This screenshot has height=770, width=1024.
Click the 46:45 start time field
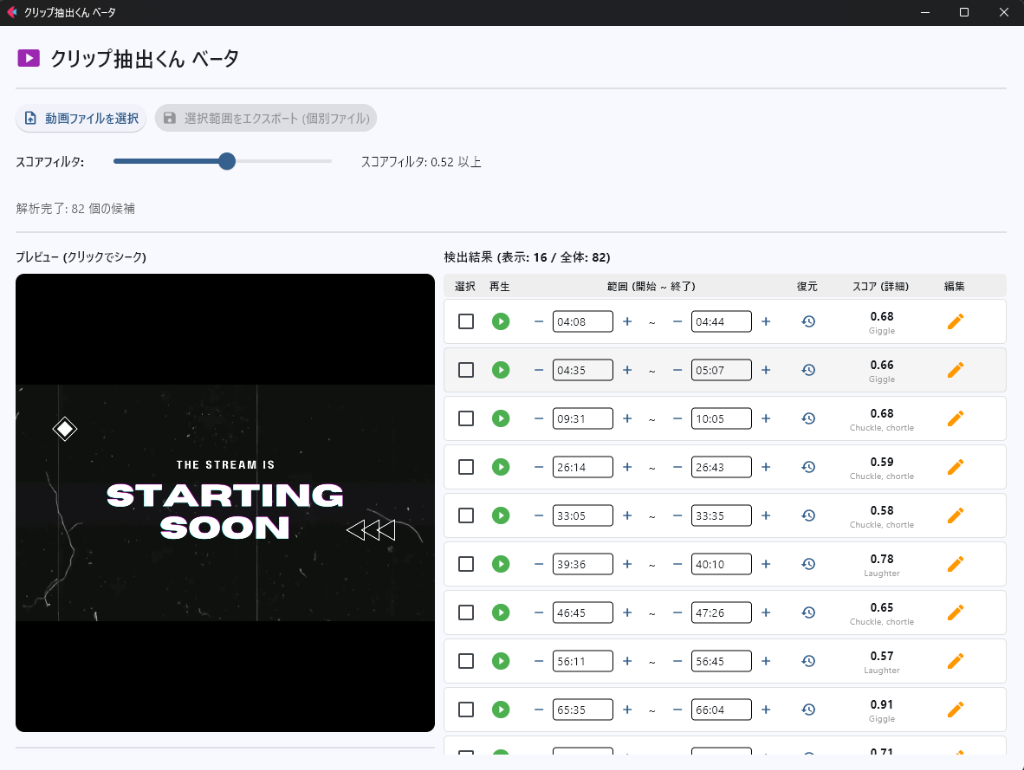(x=583, y=612)
